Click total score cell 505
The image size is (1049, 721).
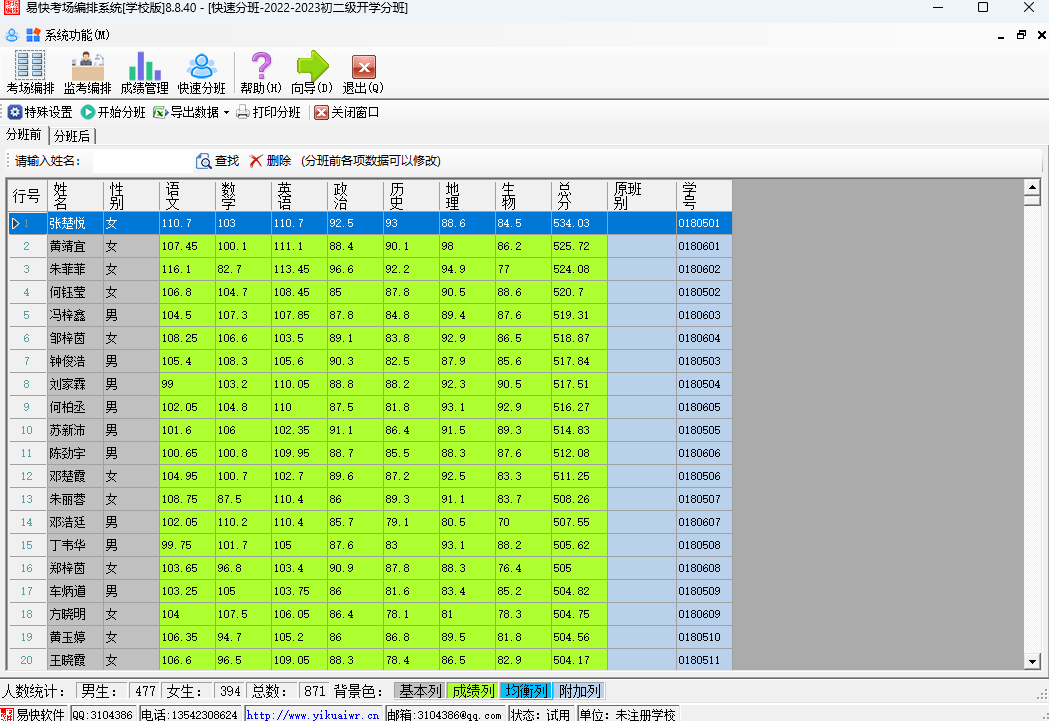[x=579, y=569]
